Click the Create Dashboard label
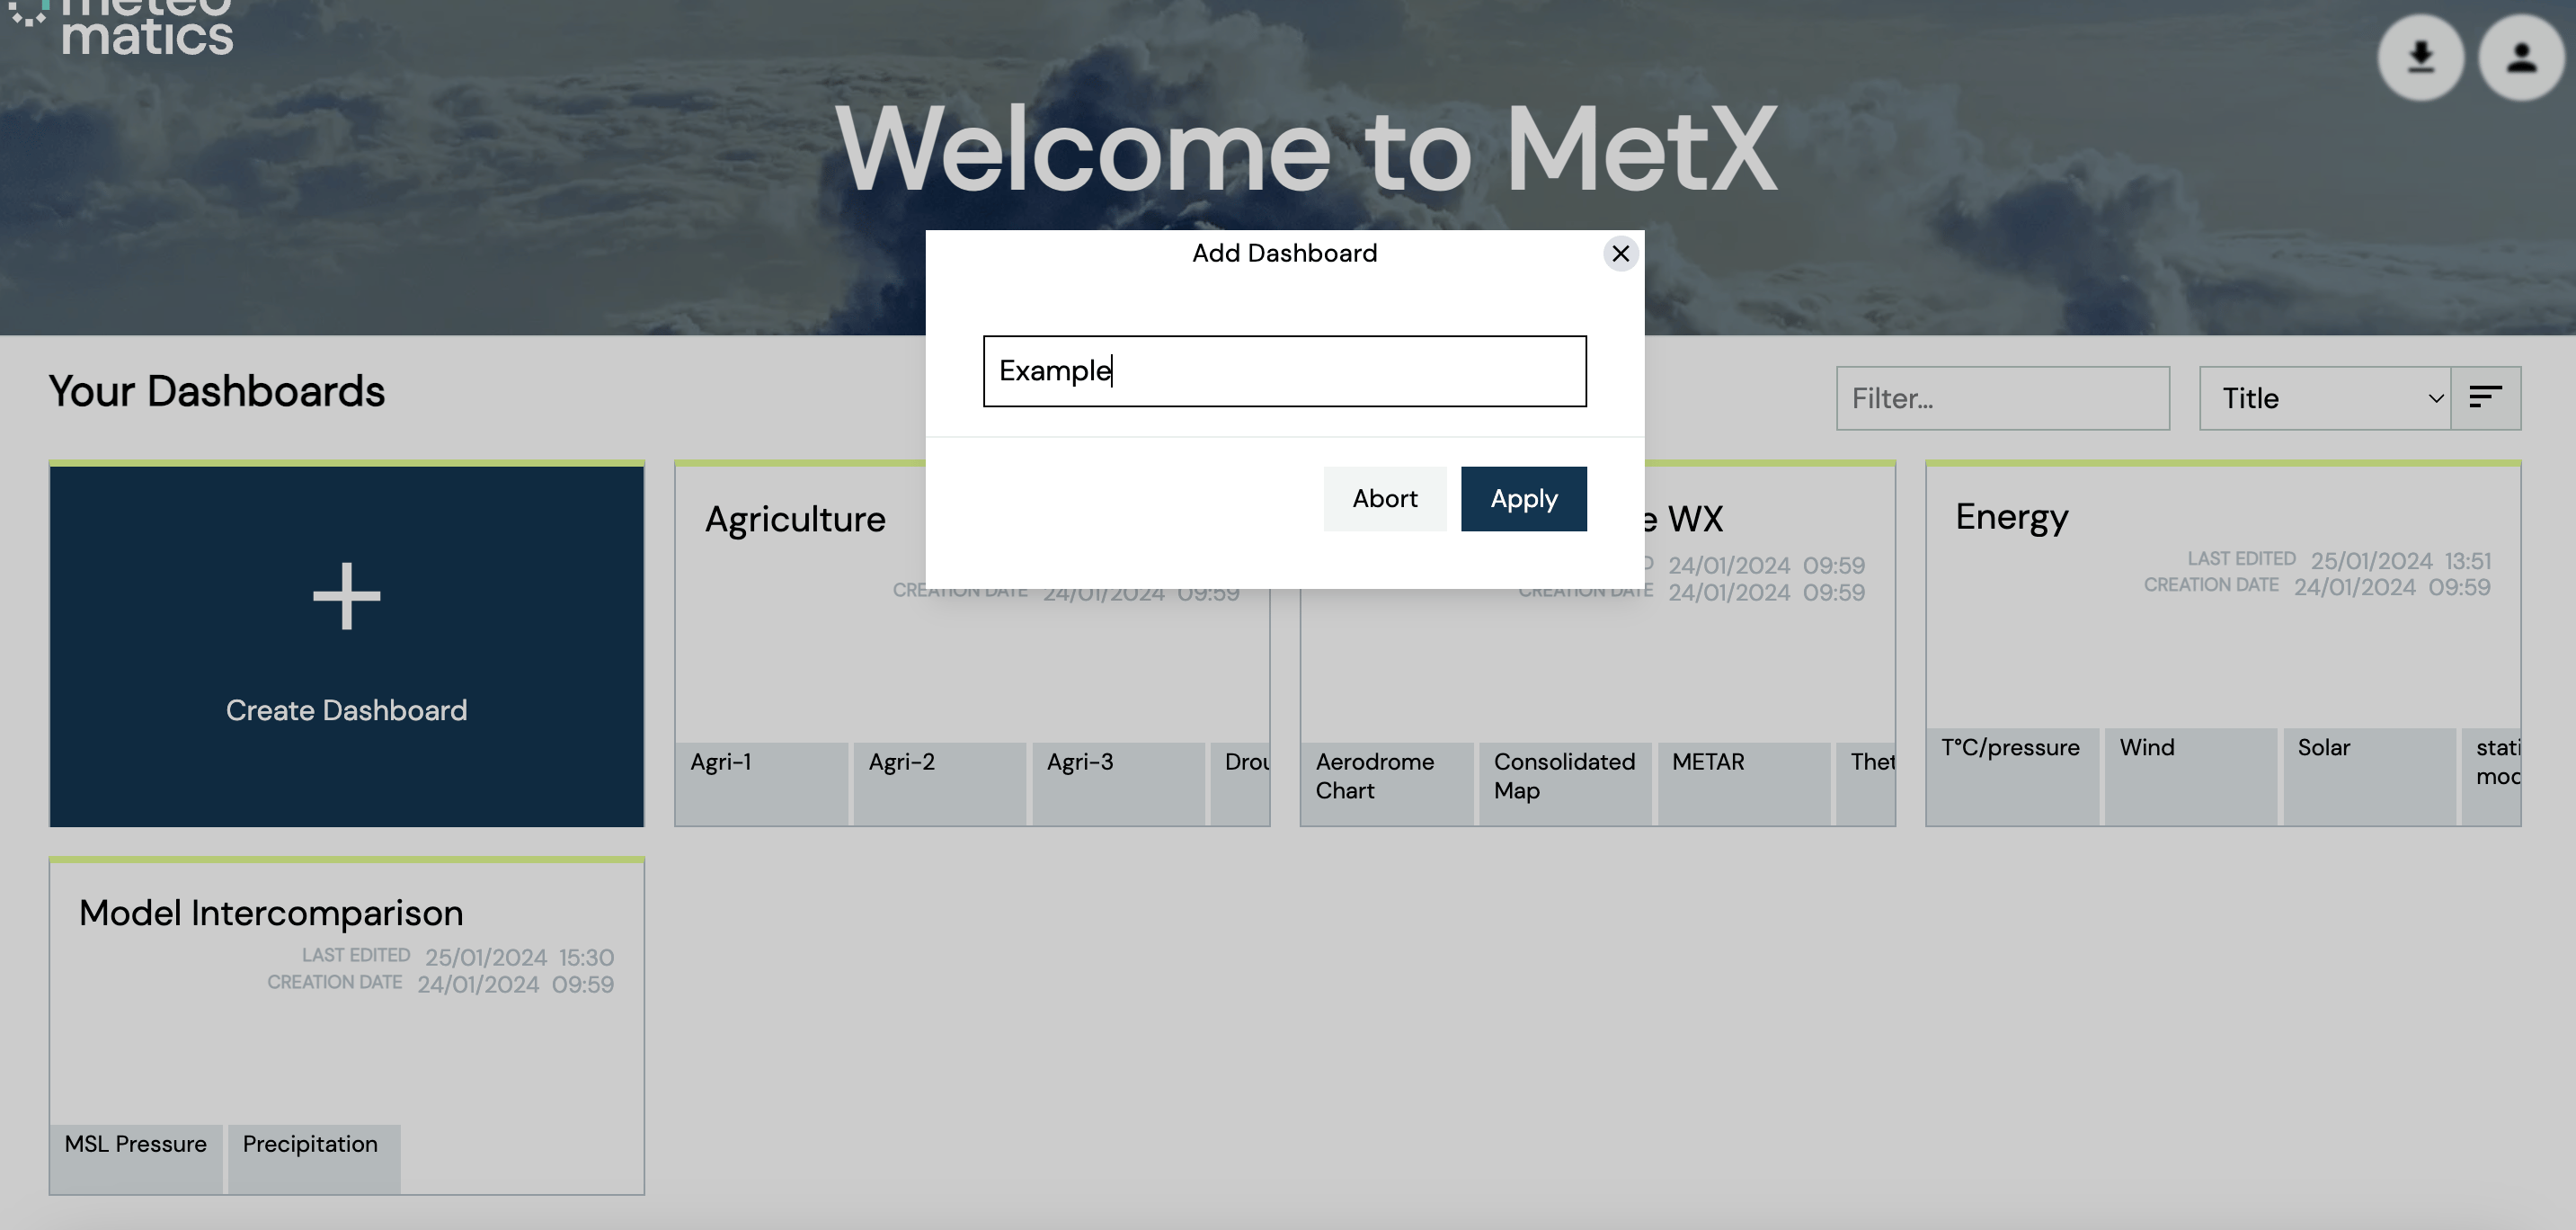The width and height of the screenshot is (2576, 1230). coord(346,710)
